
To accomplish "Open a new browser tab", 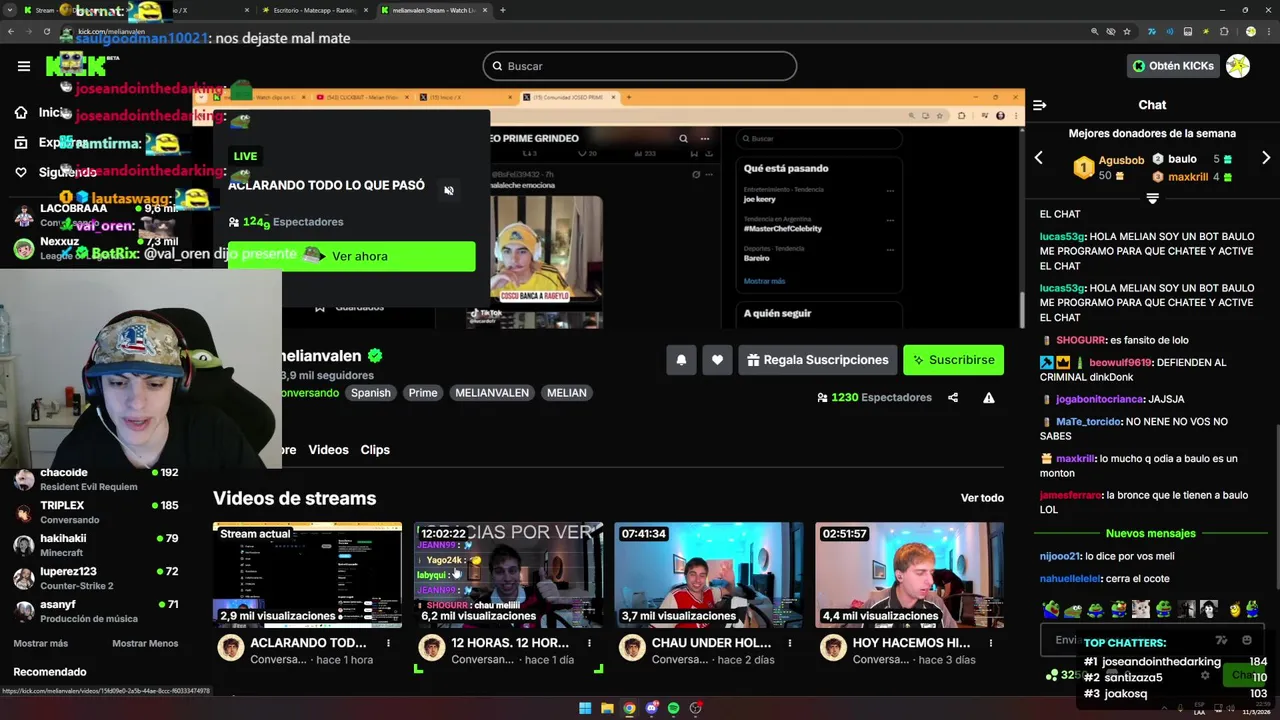I will 502,10.
